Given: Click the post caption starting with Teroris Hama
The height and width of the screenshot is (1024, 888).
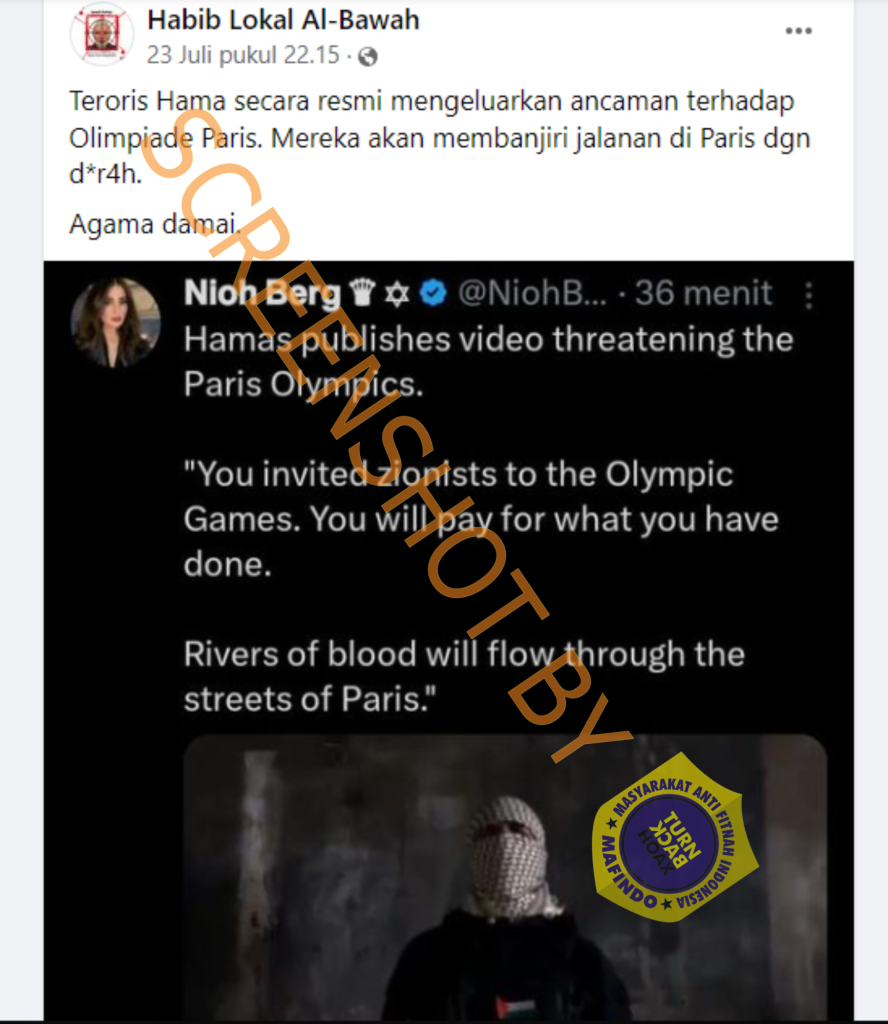Looking at the screenshot, I should [x=439, y=137].
